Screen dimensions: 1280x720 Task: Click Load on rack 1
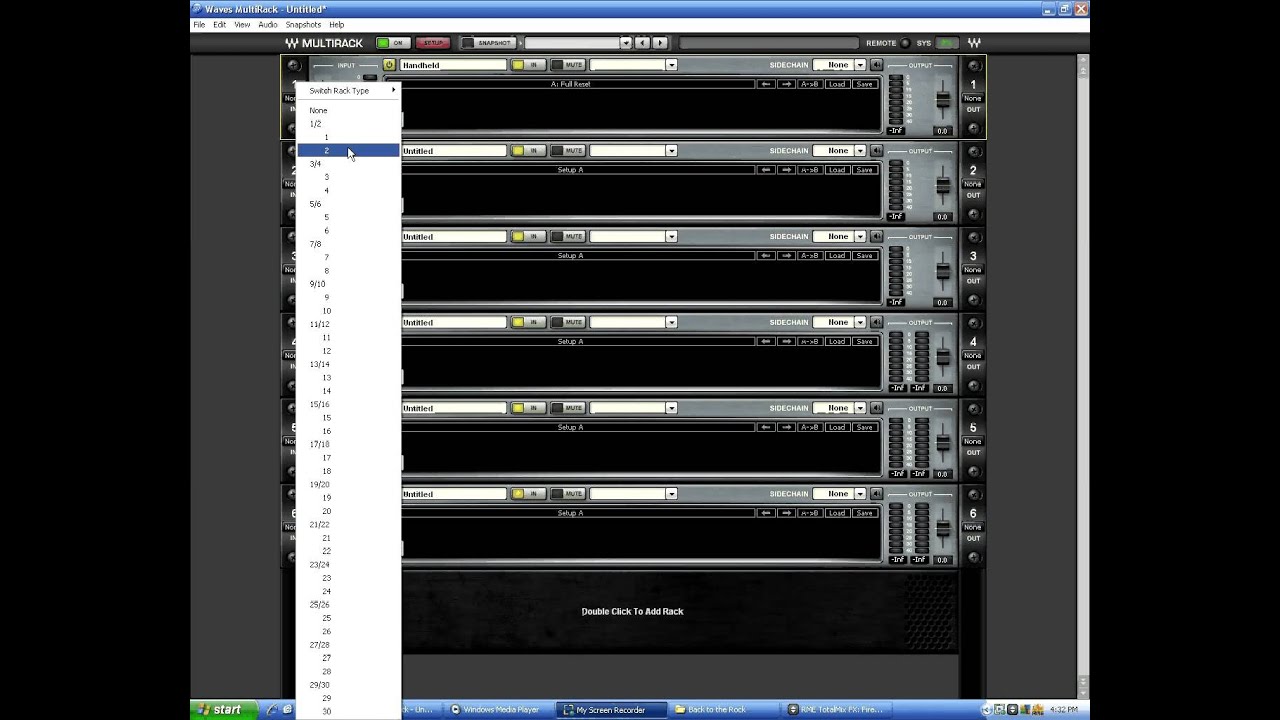tap(837, 84)
